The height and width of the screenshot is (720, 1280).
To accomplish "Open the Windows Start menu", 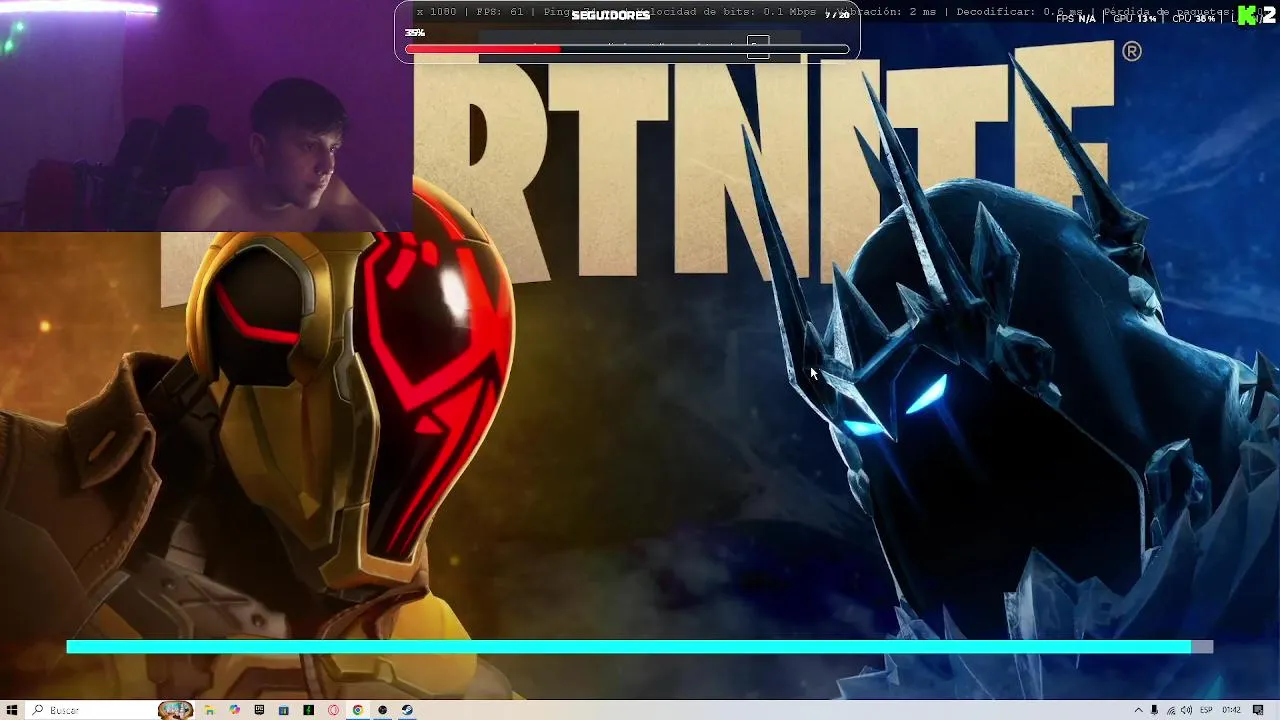I will pyautogui.click(x=12, y=710).
